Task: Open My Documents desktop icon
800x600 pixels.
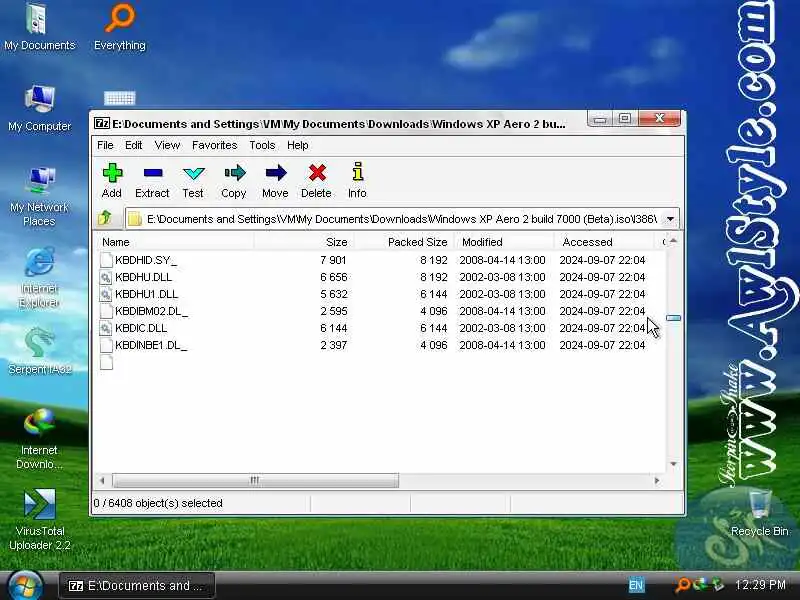Action: 39,27
